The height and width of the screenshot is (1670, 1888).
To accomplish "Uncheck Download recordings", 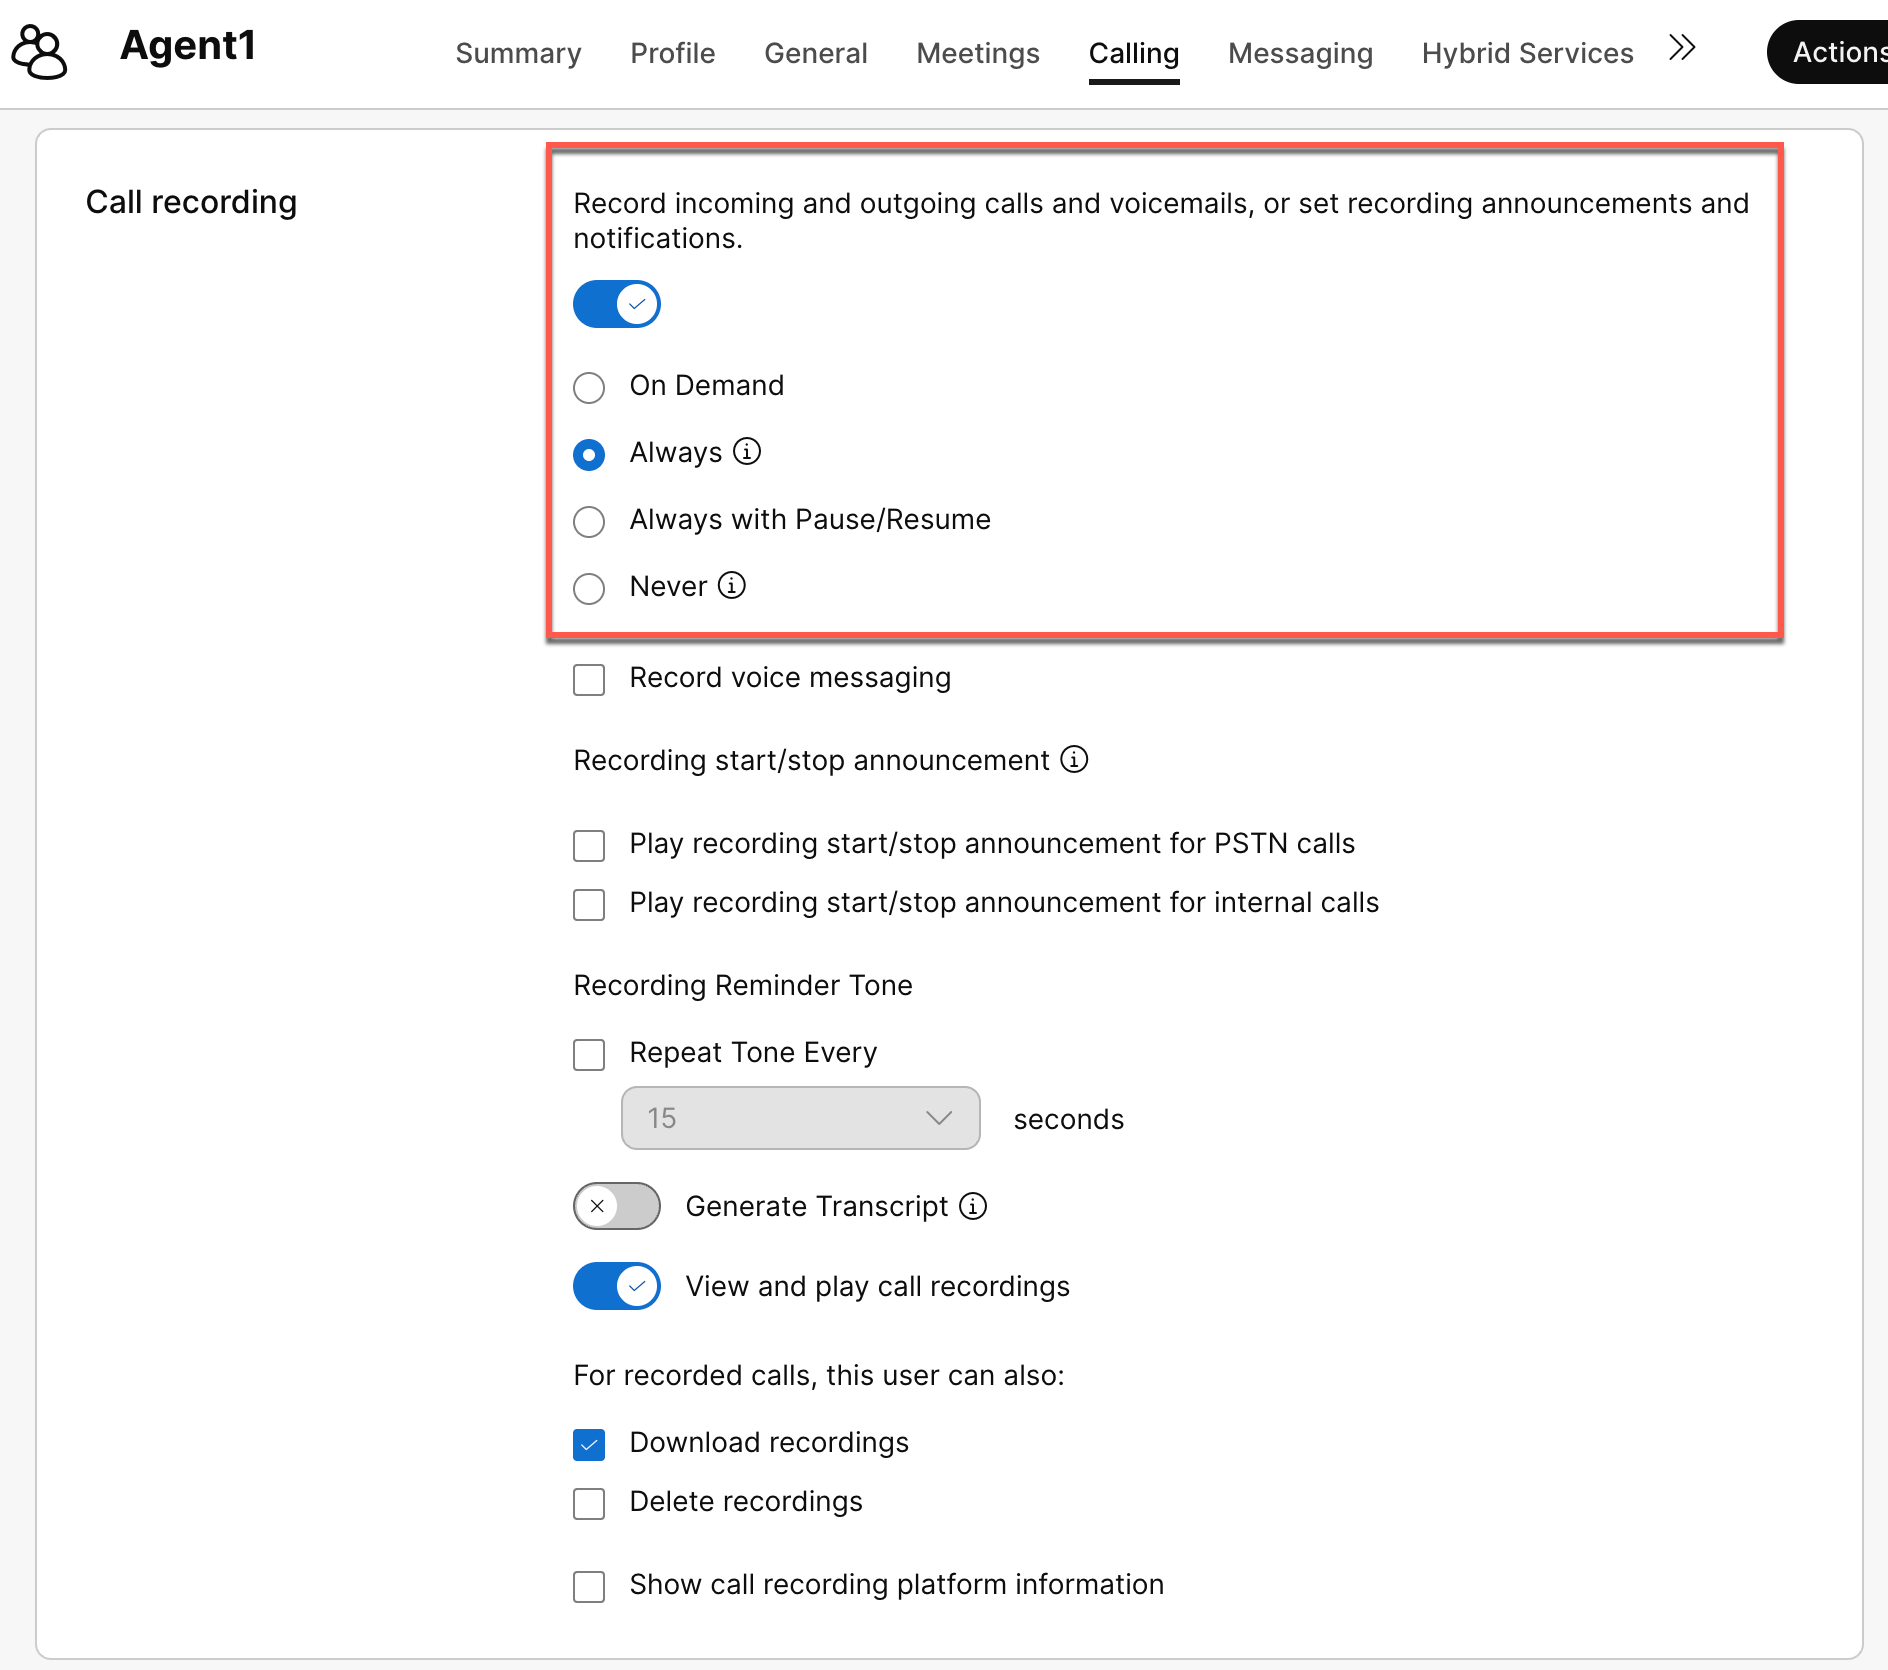I will coord(589,1444).
